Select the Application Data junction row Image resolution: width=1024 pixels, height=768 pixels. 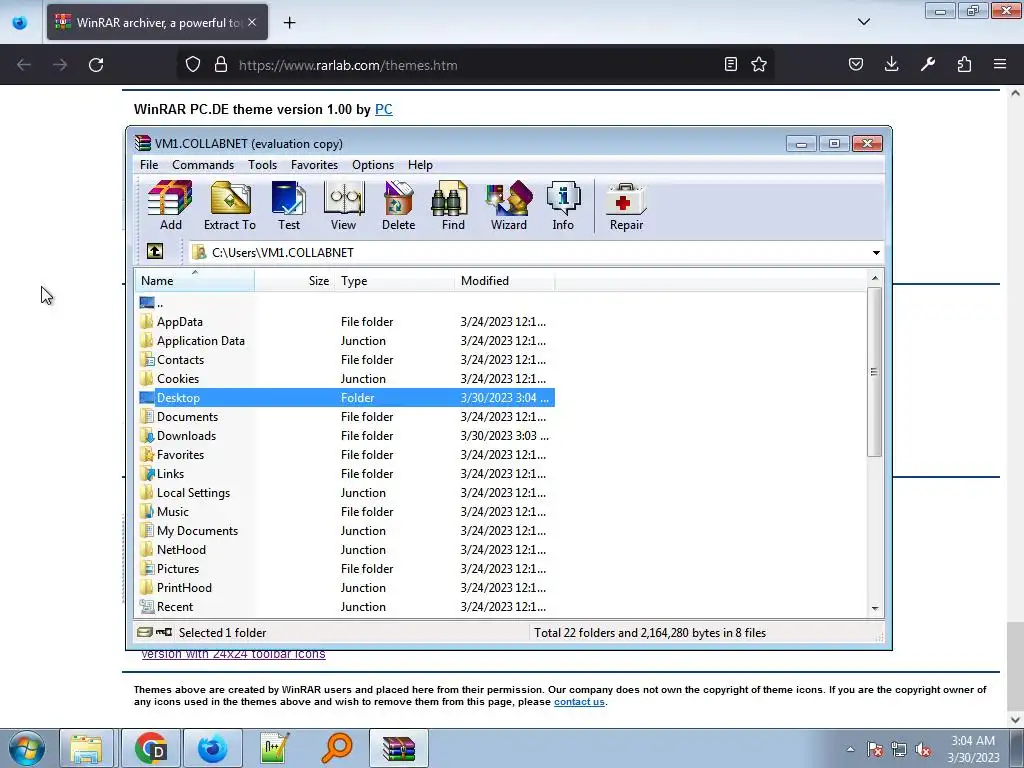click(x=345, y=341)
